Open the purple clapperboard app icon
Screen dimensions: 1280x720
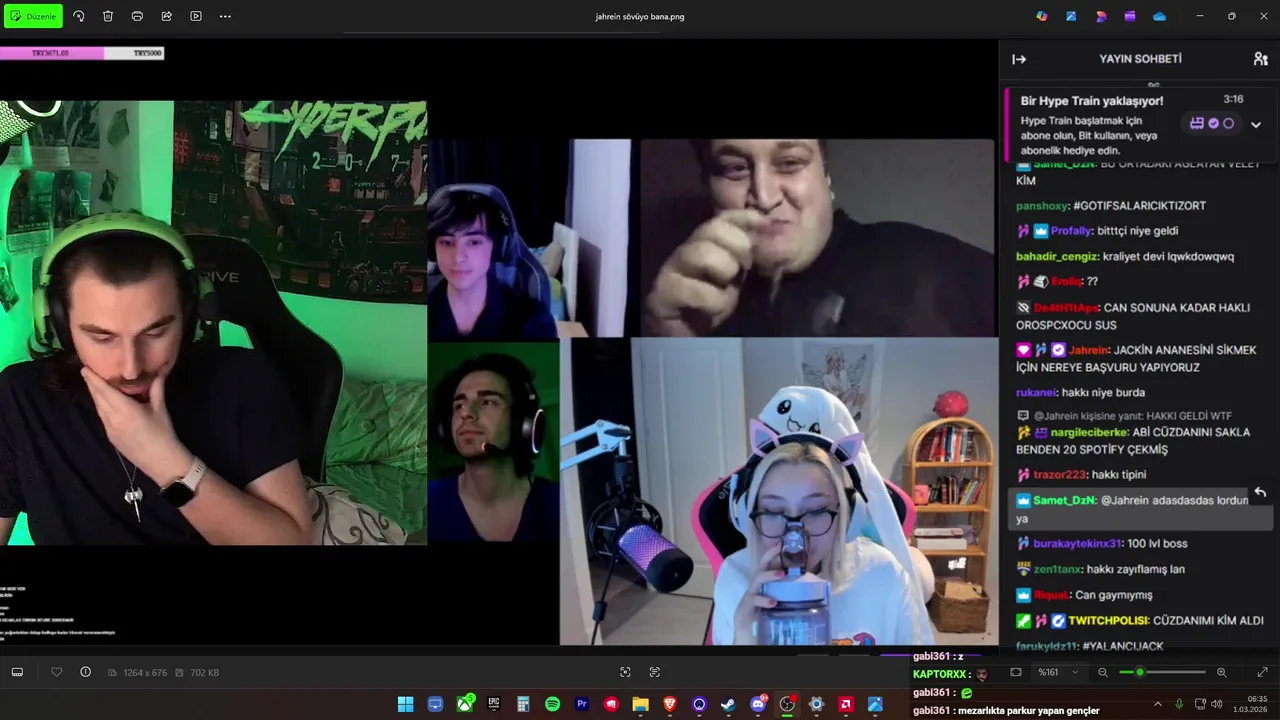tap(1130, 16)
